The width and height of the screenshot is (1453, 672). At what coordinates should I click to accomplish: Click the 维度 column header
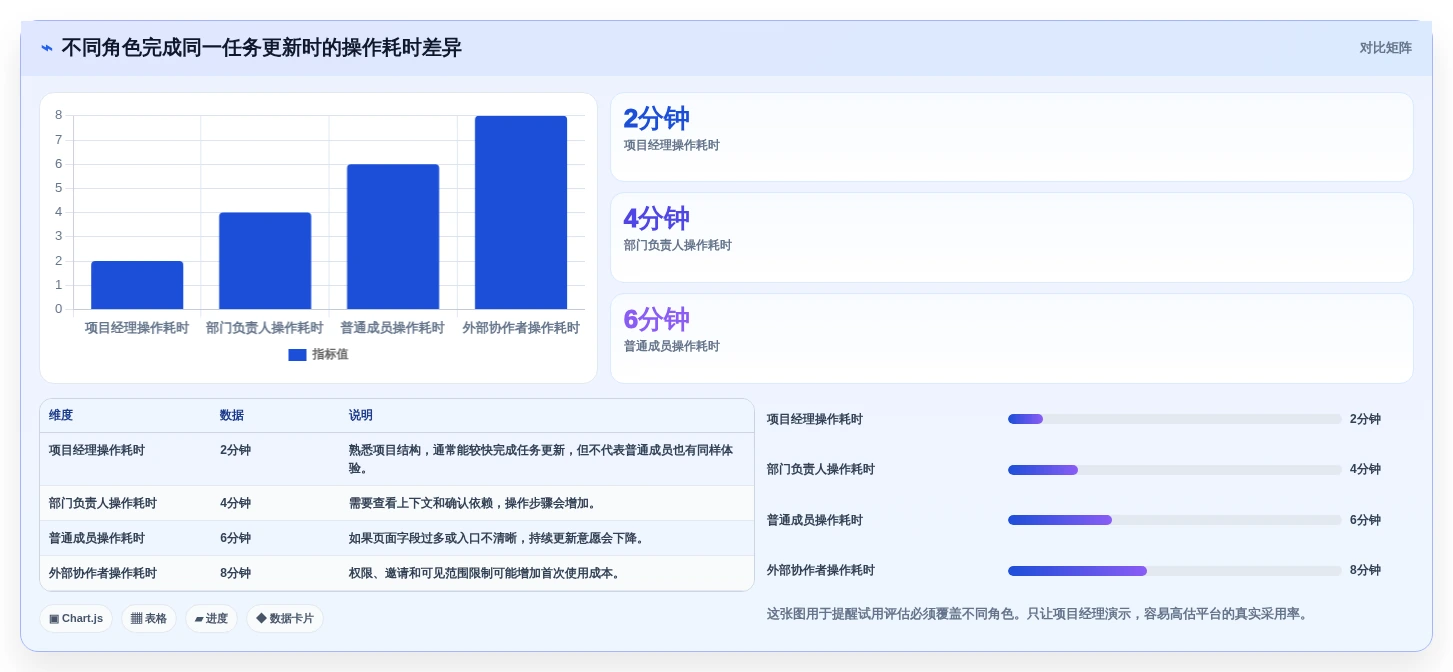61,416
